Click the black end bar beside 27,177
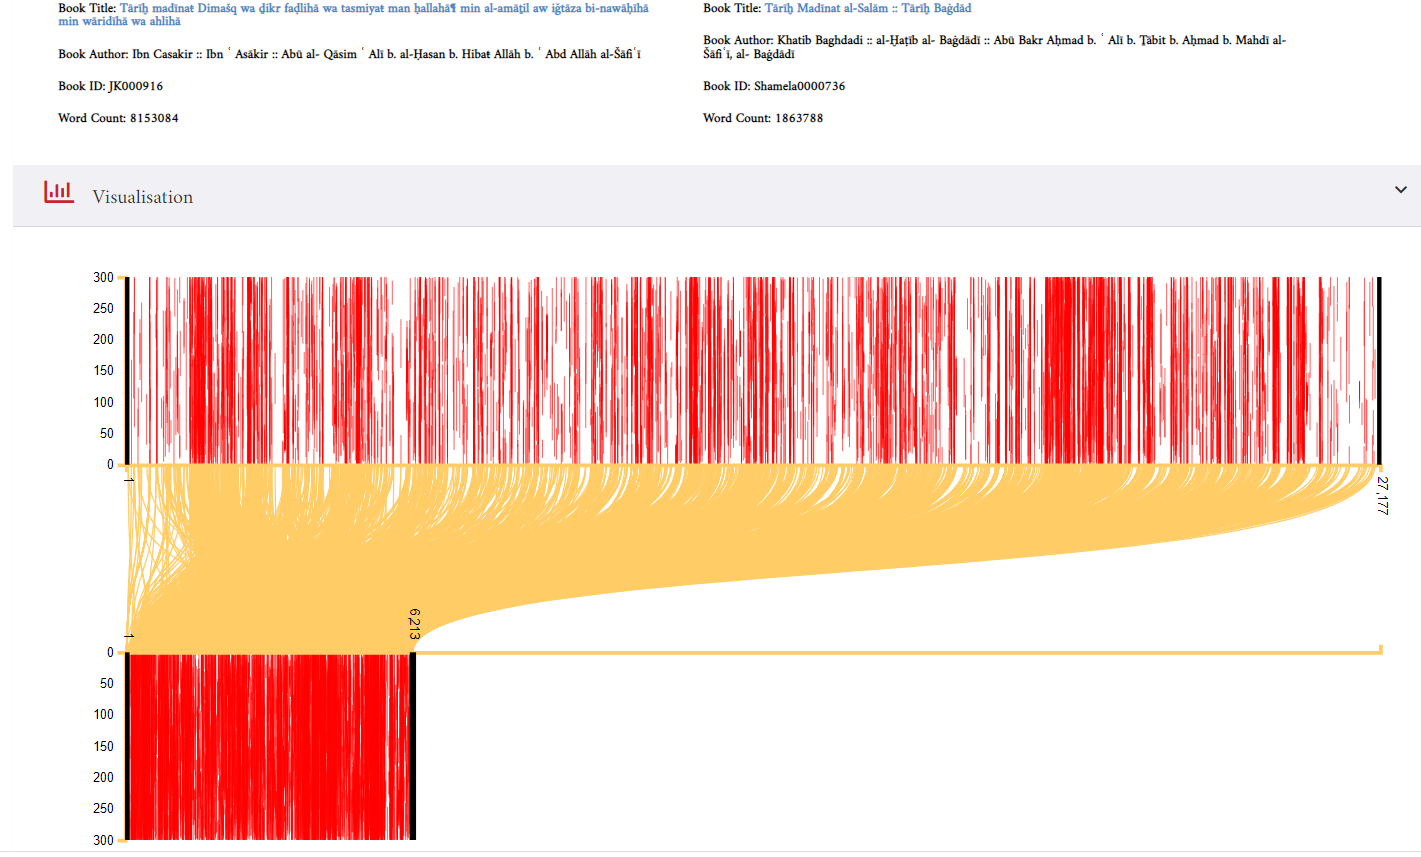 1379,370
